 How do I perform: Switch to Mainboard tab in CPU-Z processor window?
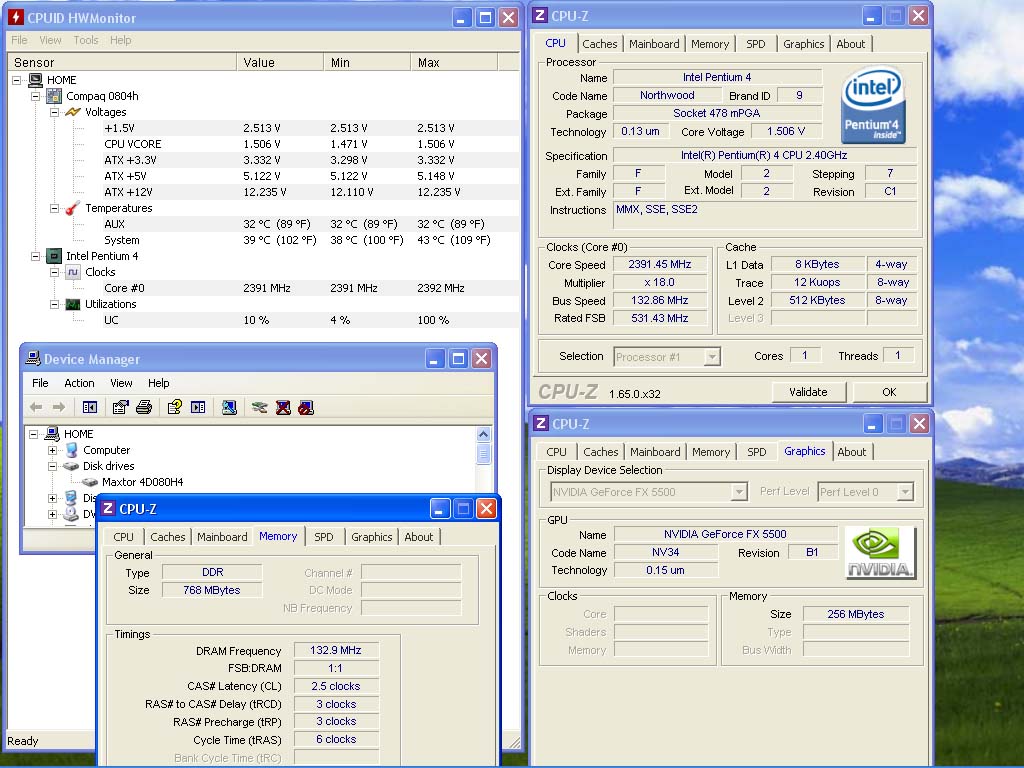(x=654, y=44)
